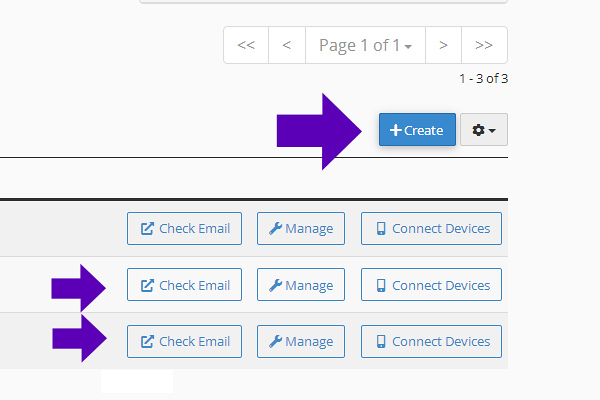Viewport: 600px width, 400px height.
Task: Jump to last page with >> button
Action: click(484, 45)
